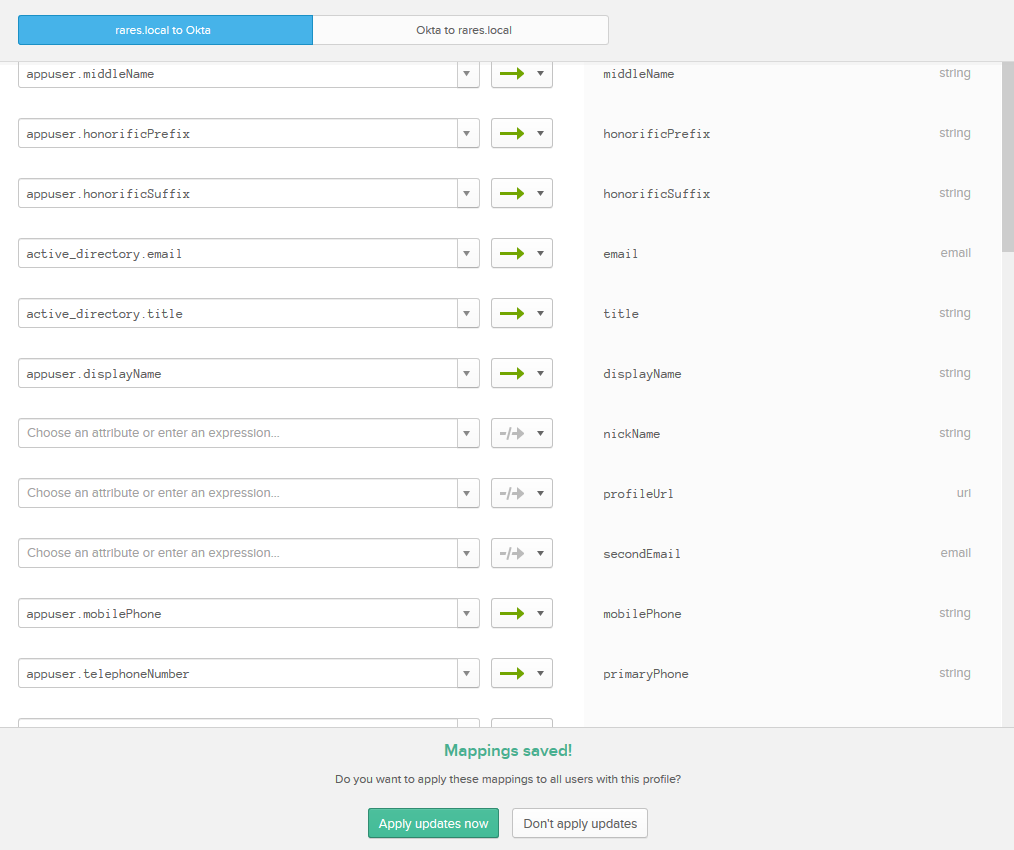The image size is (1014, 850).
Task: Click the green mapping arrow for mobilePhone
Action: (512, 614)
